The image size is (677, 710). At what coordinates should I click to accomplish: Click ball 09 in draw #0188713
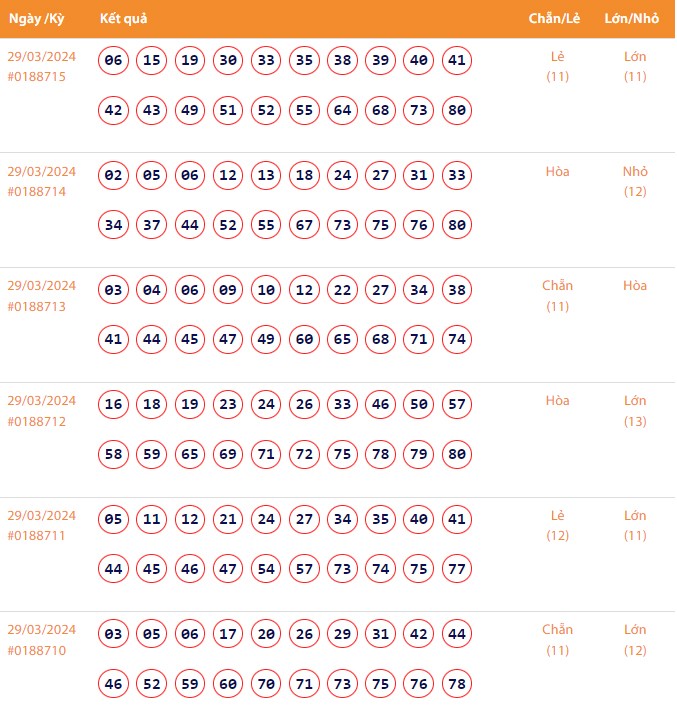[228, 291]
